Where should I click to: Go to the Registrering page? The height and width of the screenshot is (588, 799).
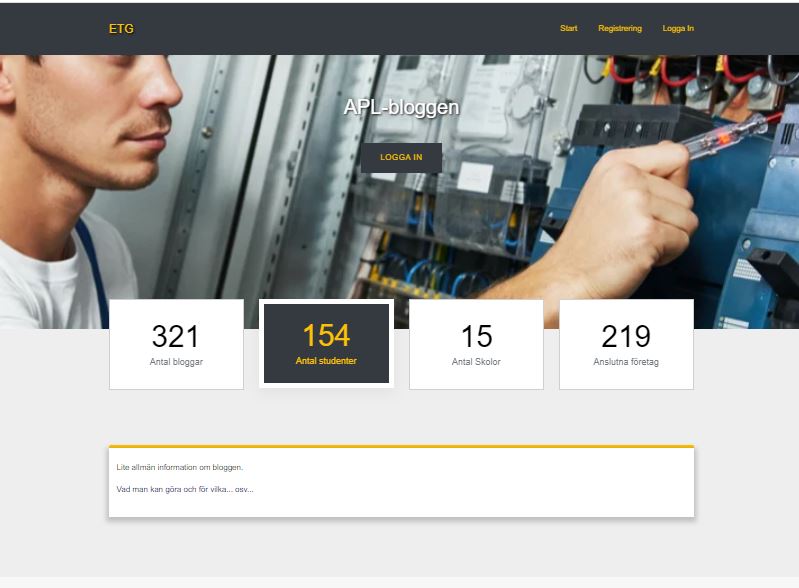(620, 29)
